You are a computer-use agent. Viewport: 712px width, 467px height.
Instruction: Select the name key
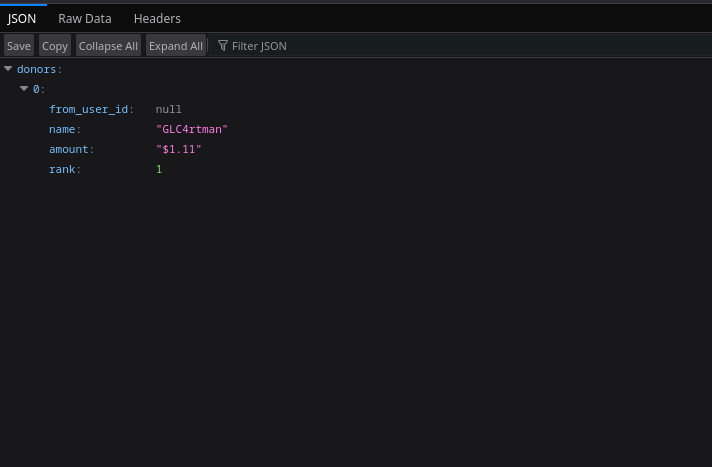coord(62,129)
